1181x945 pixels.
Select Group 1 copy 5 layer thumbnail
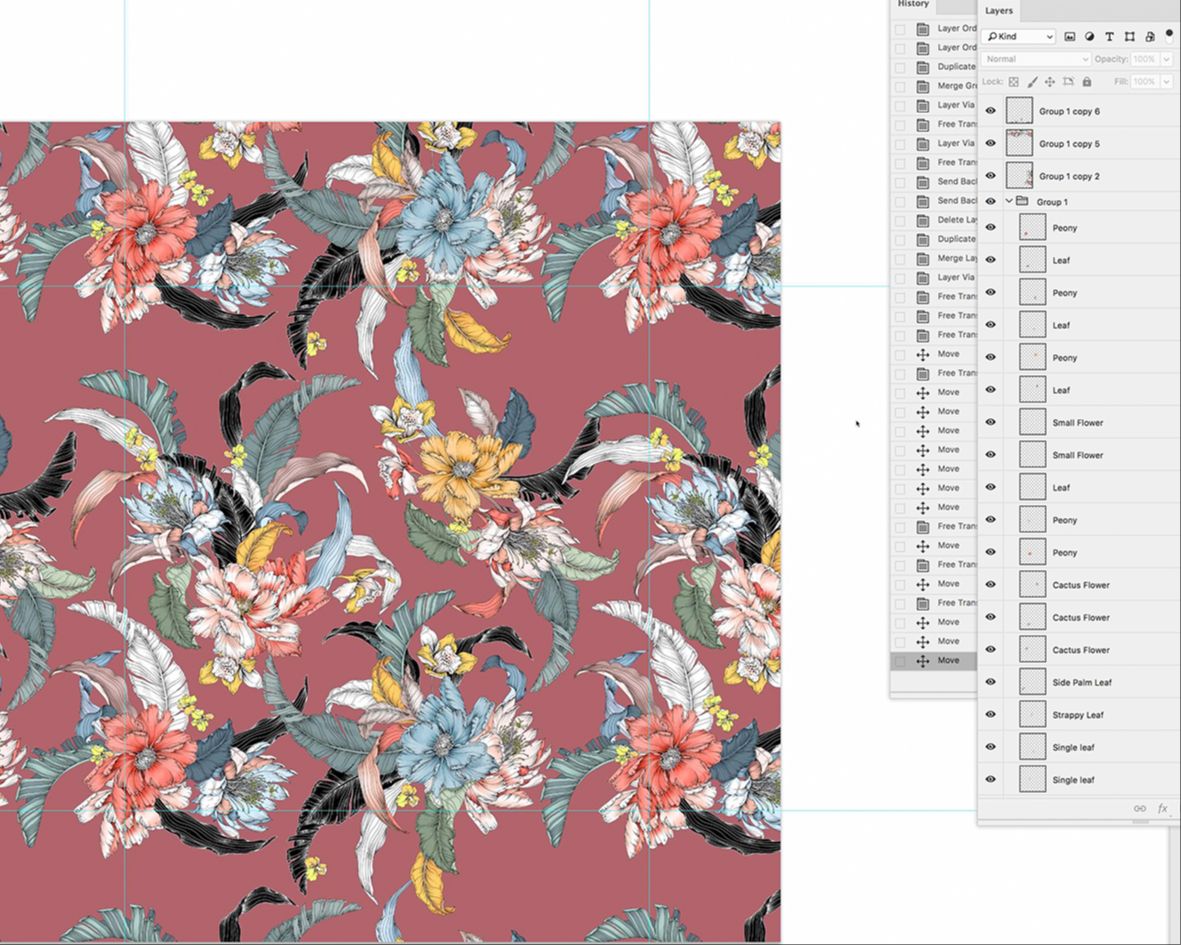(1019, 143)
